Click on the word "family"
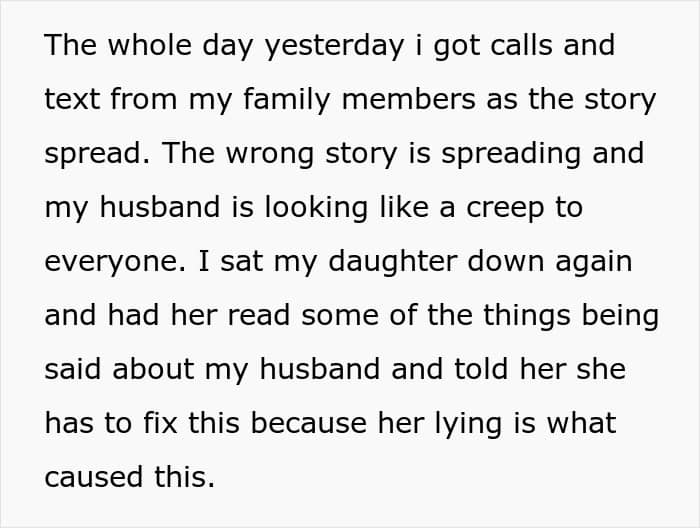Viewport: 700px width, 528px height. tap(287, 100)
